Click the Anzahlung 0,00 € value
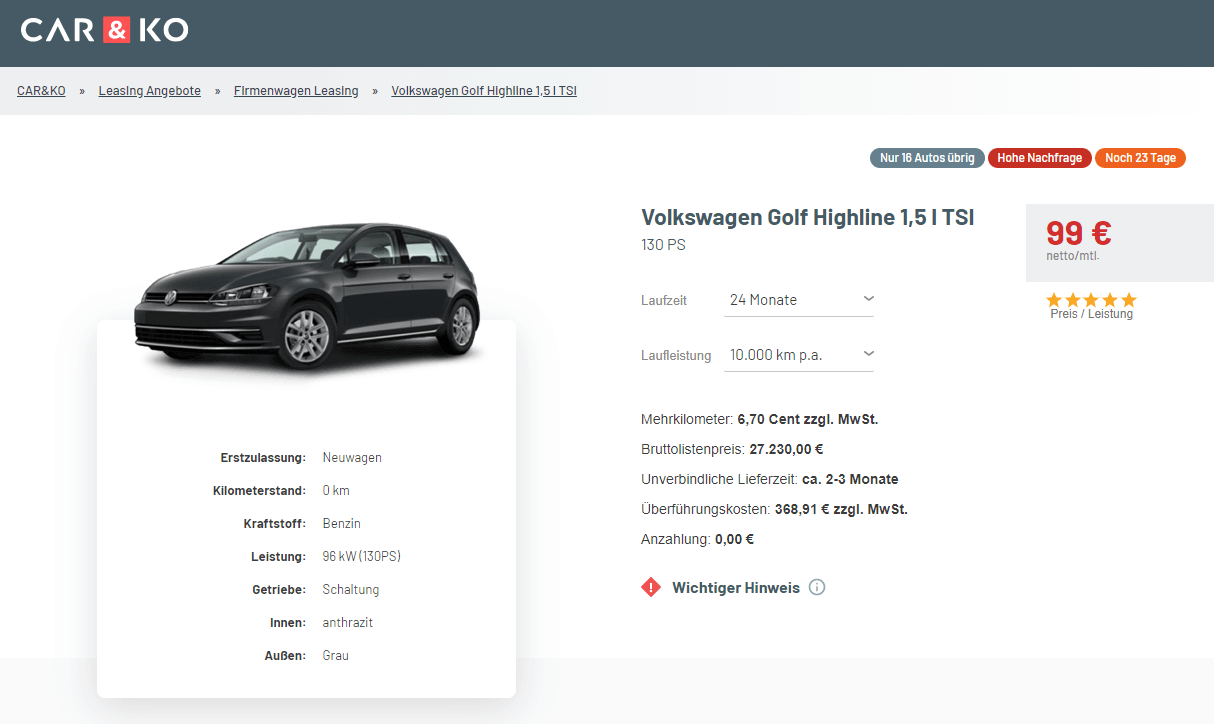The width and height of the screenshot is (1214, 724). [x=734, y=539]
